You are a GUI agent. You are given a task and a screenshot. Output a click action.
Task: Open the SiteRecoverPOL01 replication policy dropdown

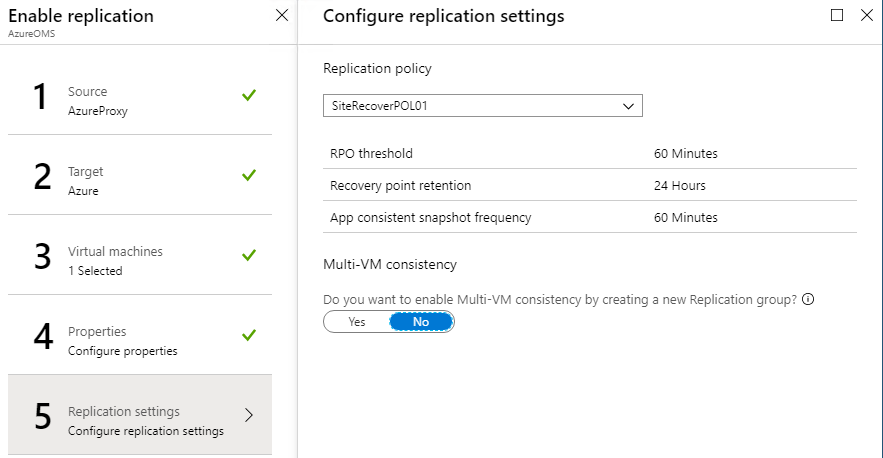click(483, 106)
